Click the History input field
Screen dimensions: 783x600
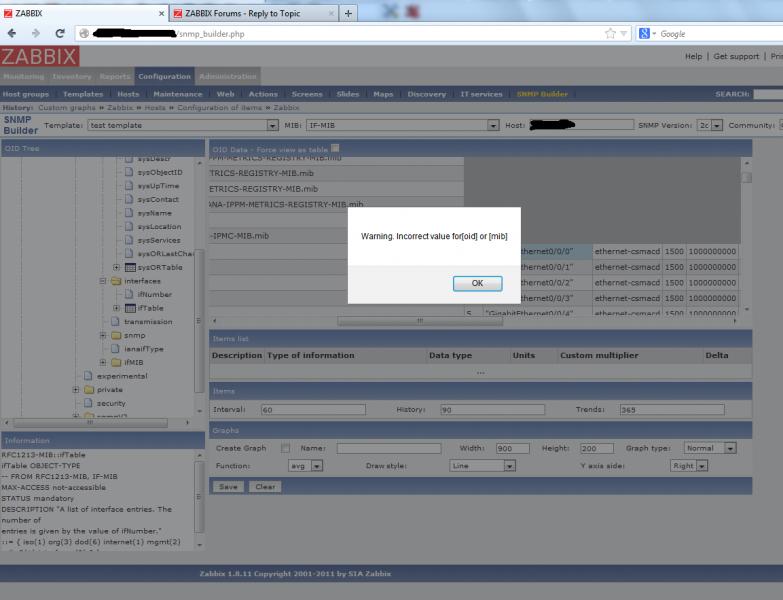pyautogui.click(x=492, y=410)
